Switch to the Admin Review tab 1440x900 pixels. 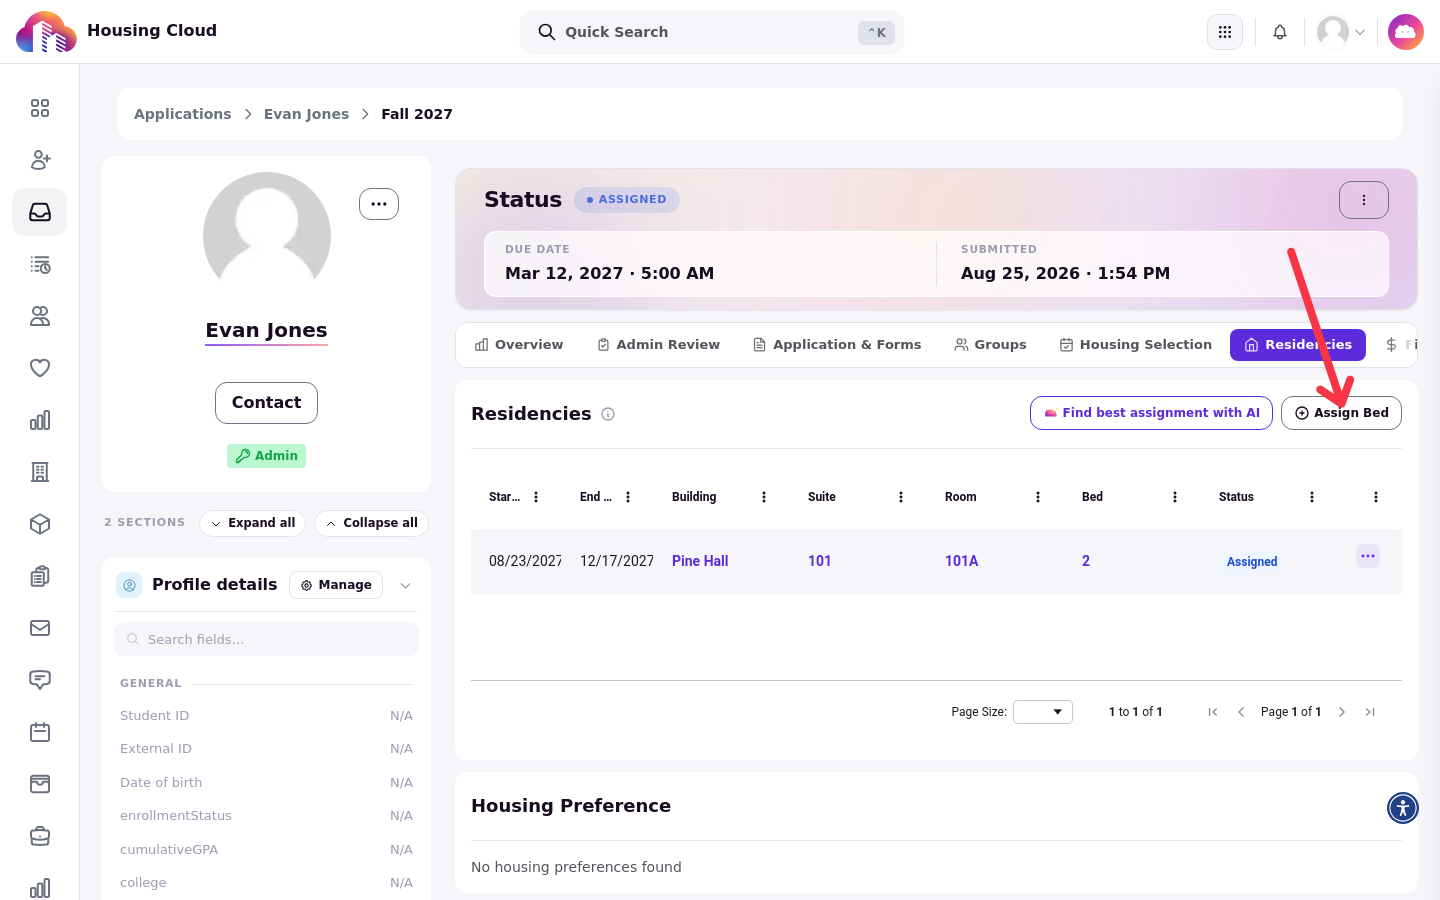[x=659, y=345]
